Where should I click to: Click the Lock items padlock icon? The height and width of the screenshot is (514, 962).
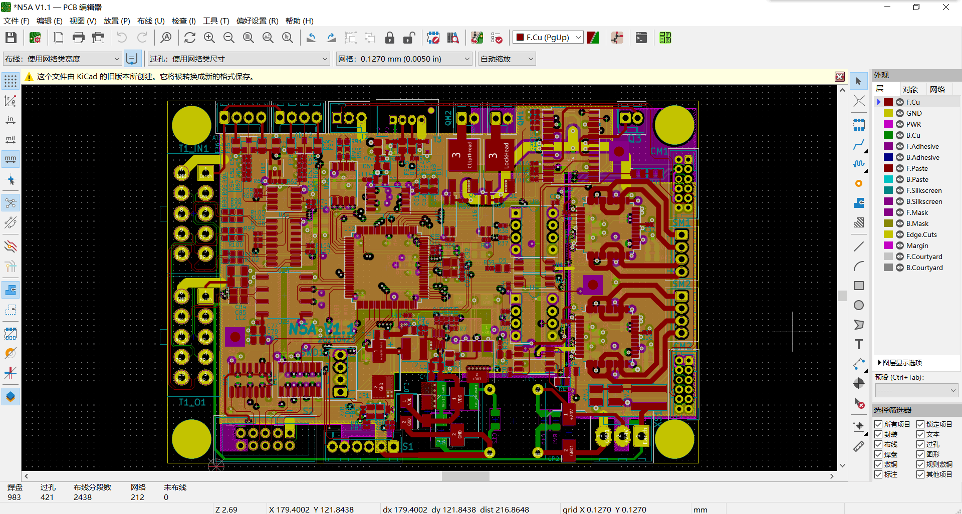coord(389,38)
